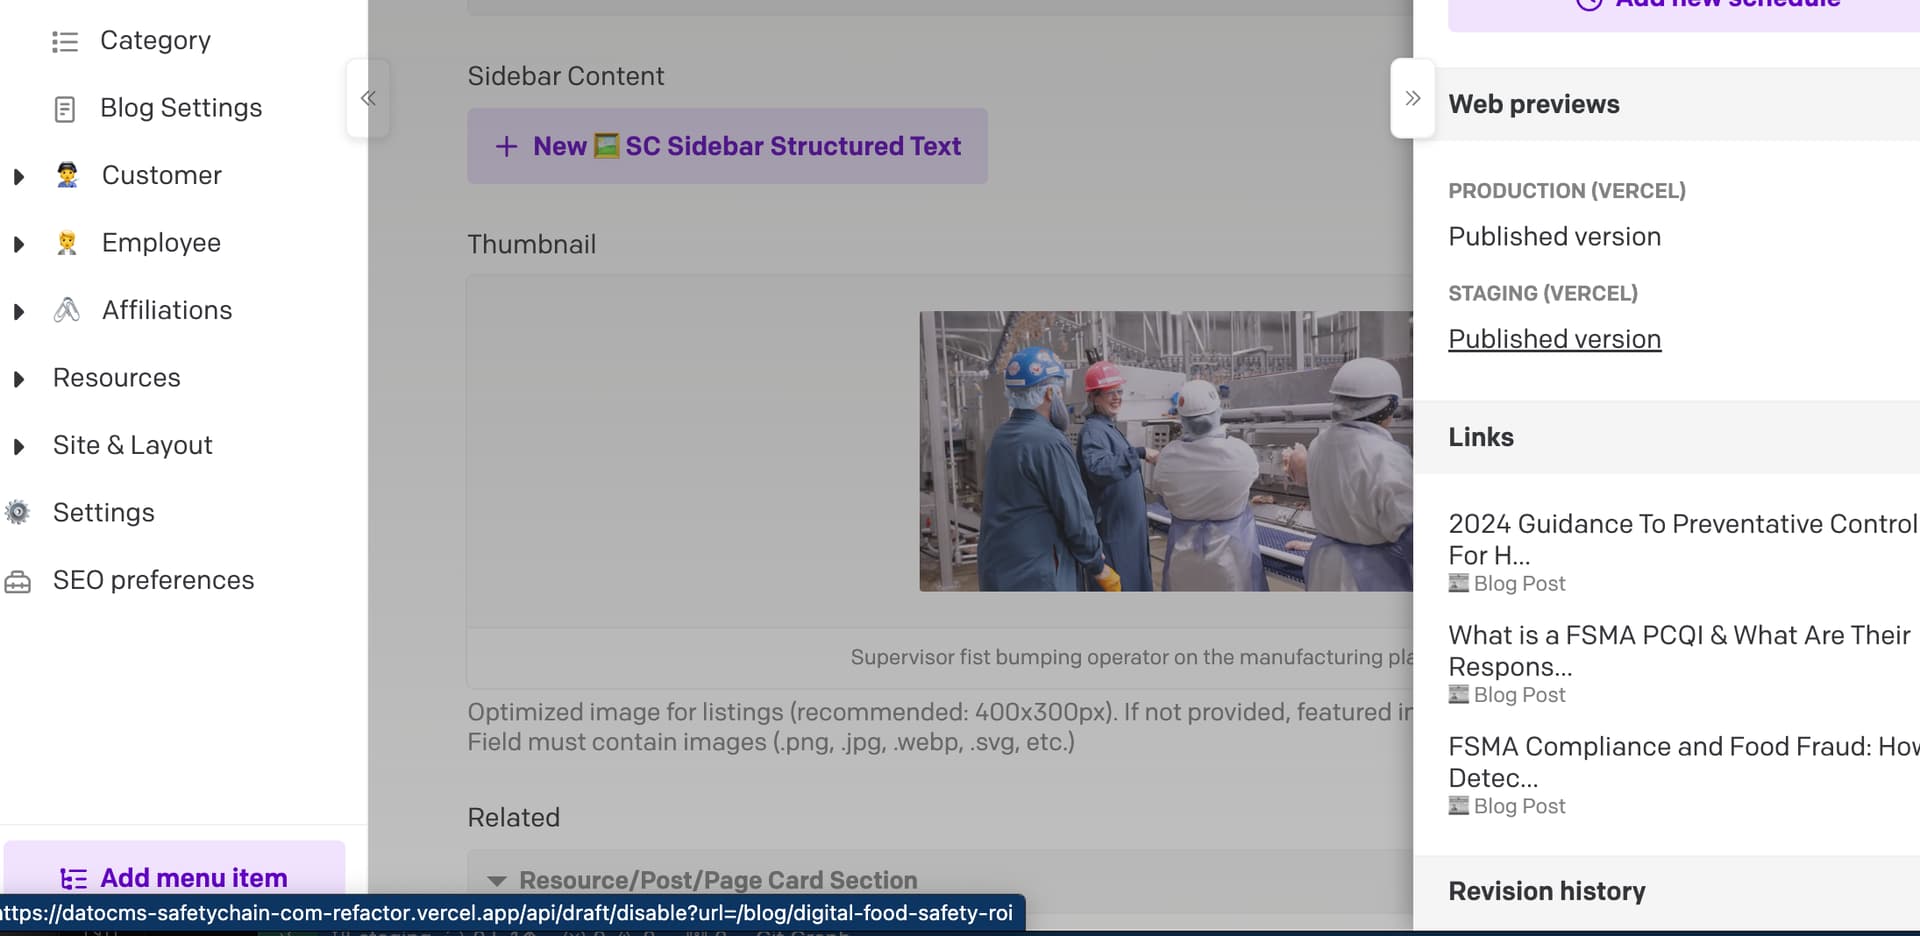The height and width of the screenshot is (936, 1920).
Task: Open Production Published version preview
Action: (x=1554, y=237)
